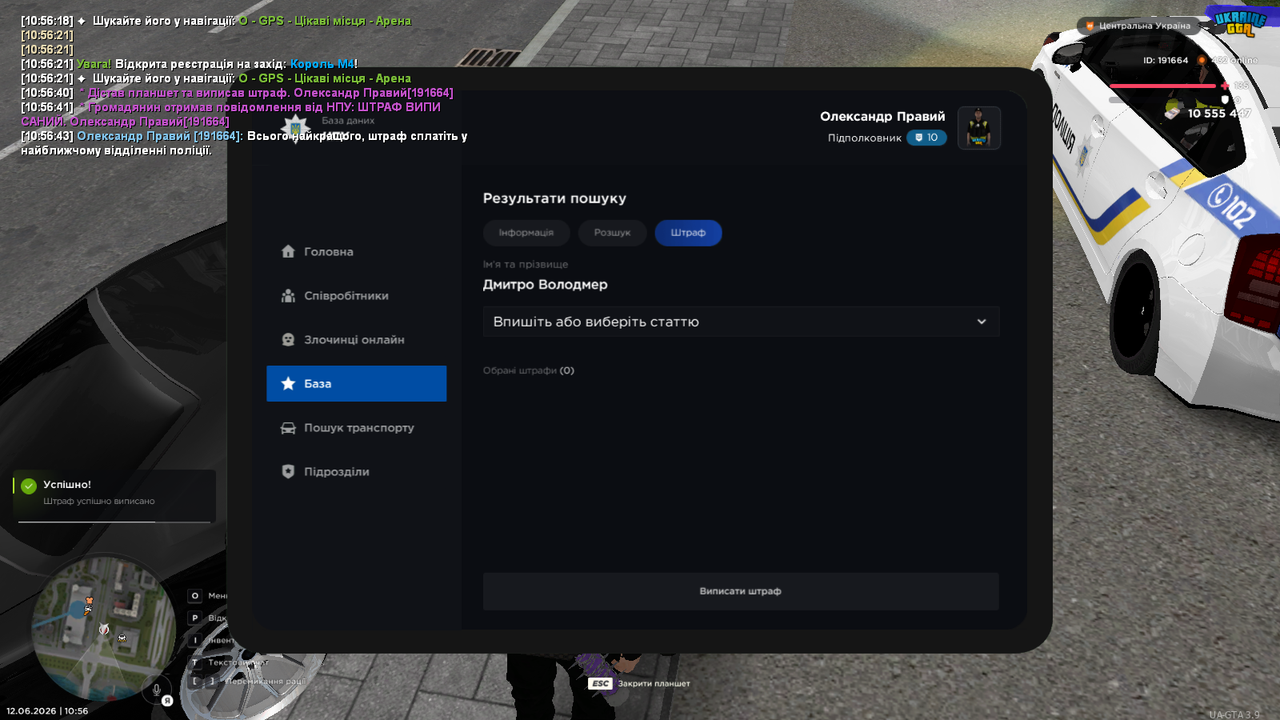Click Закрити планшет label

click(x=654, y=683)
